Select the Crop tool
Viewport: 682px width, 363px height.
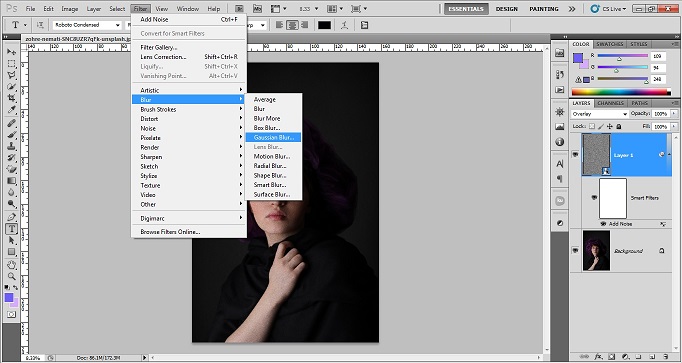click(x=11, y=98)
